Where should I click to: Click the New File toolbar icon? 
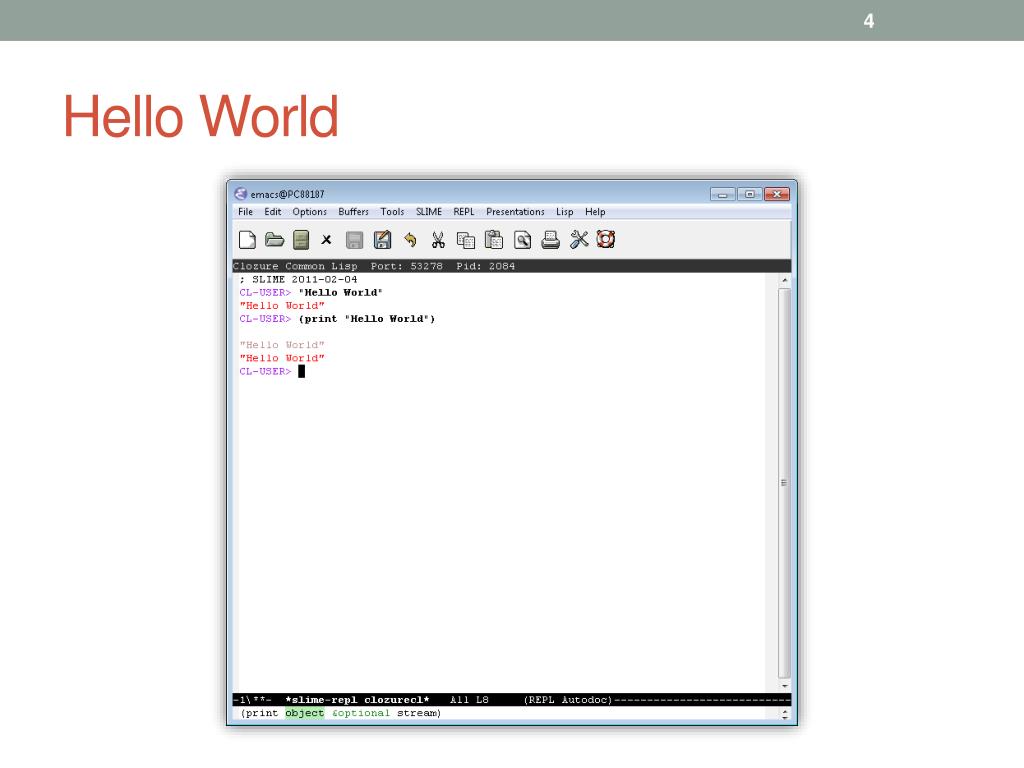pos(247,240)
